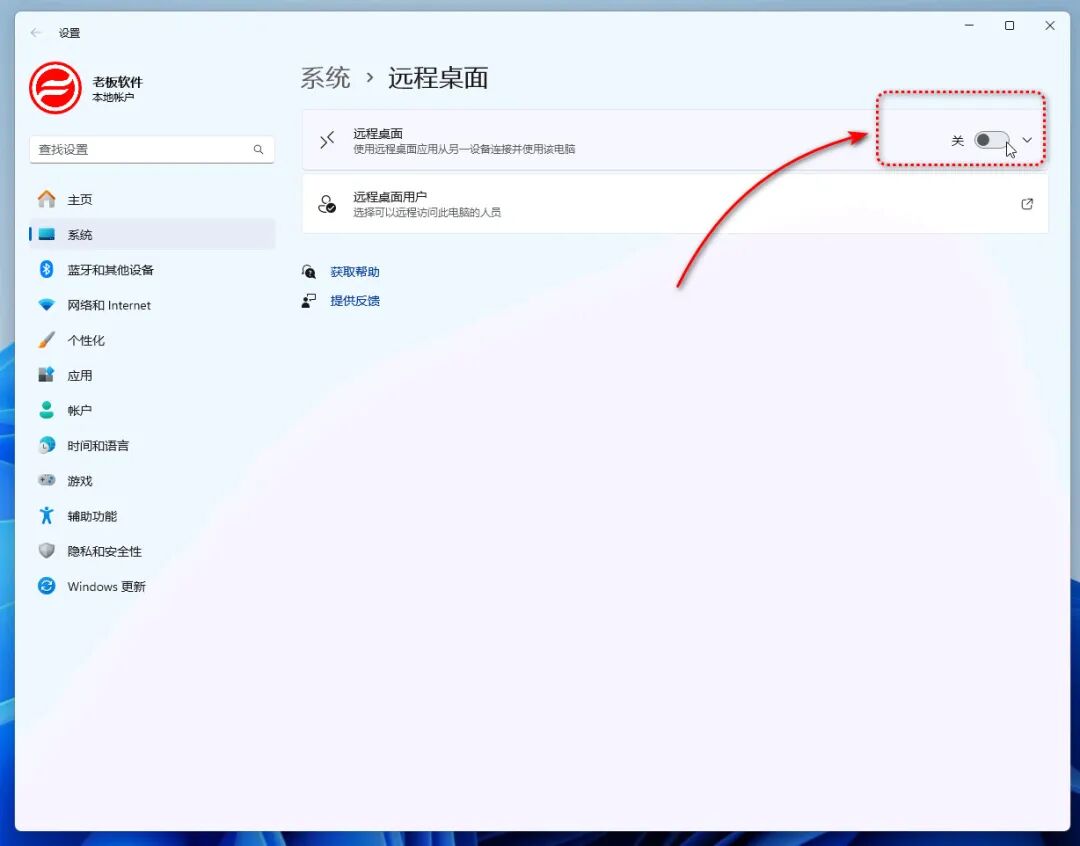Click the back arrow at top left

click(x=36, y=32)
